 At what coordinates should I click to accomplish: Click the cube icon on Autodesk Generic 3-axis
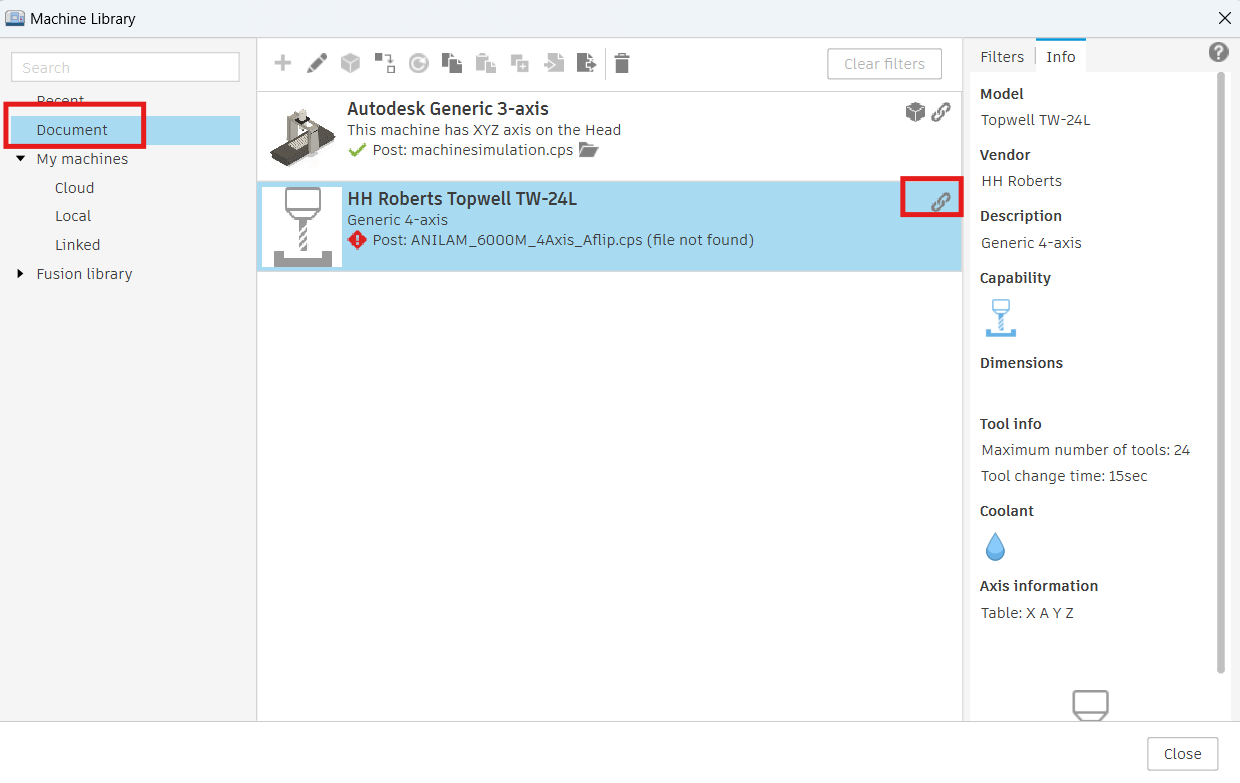(x=915, y=112)
